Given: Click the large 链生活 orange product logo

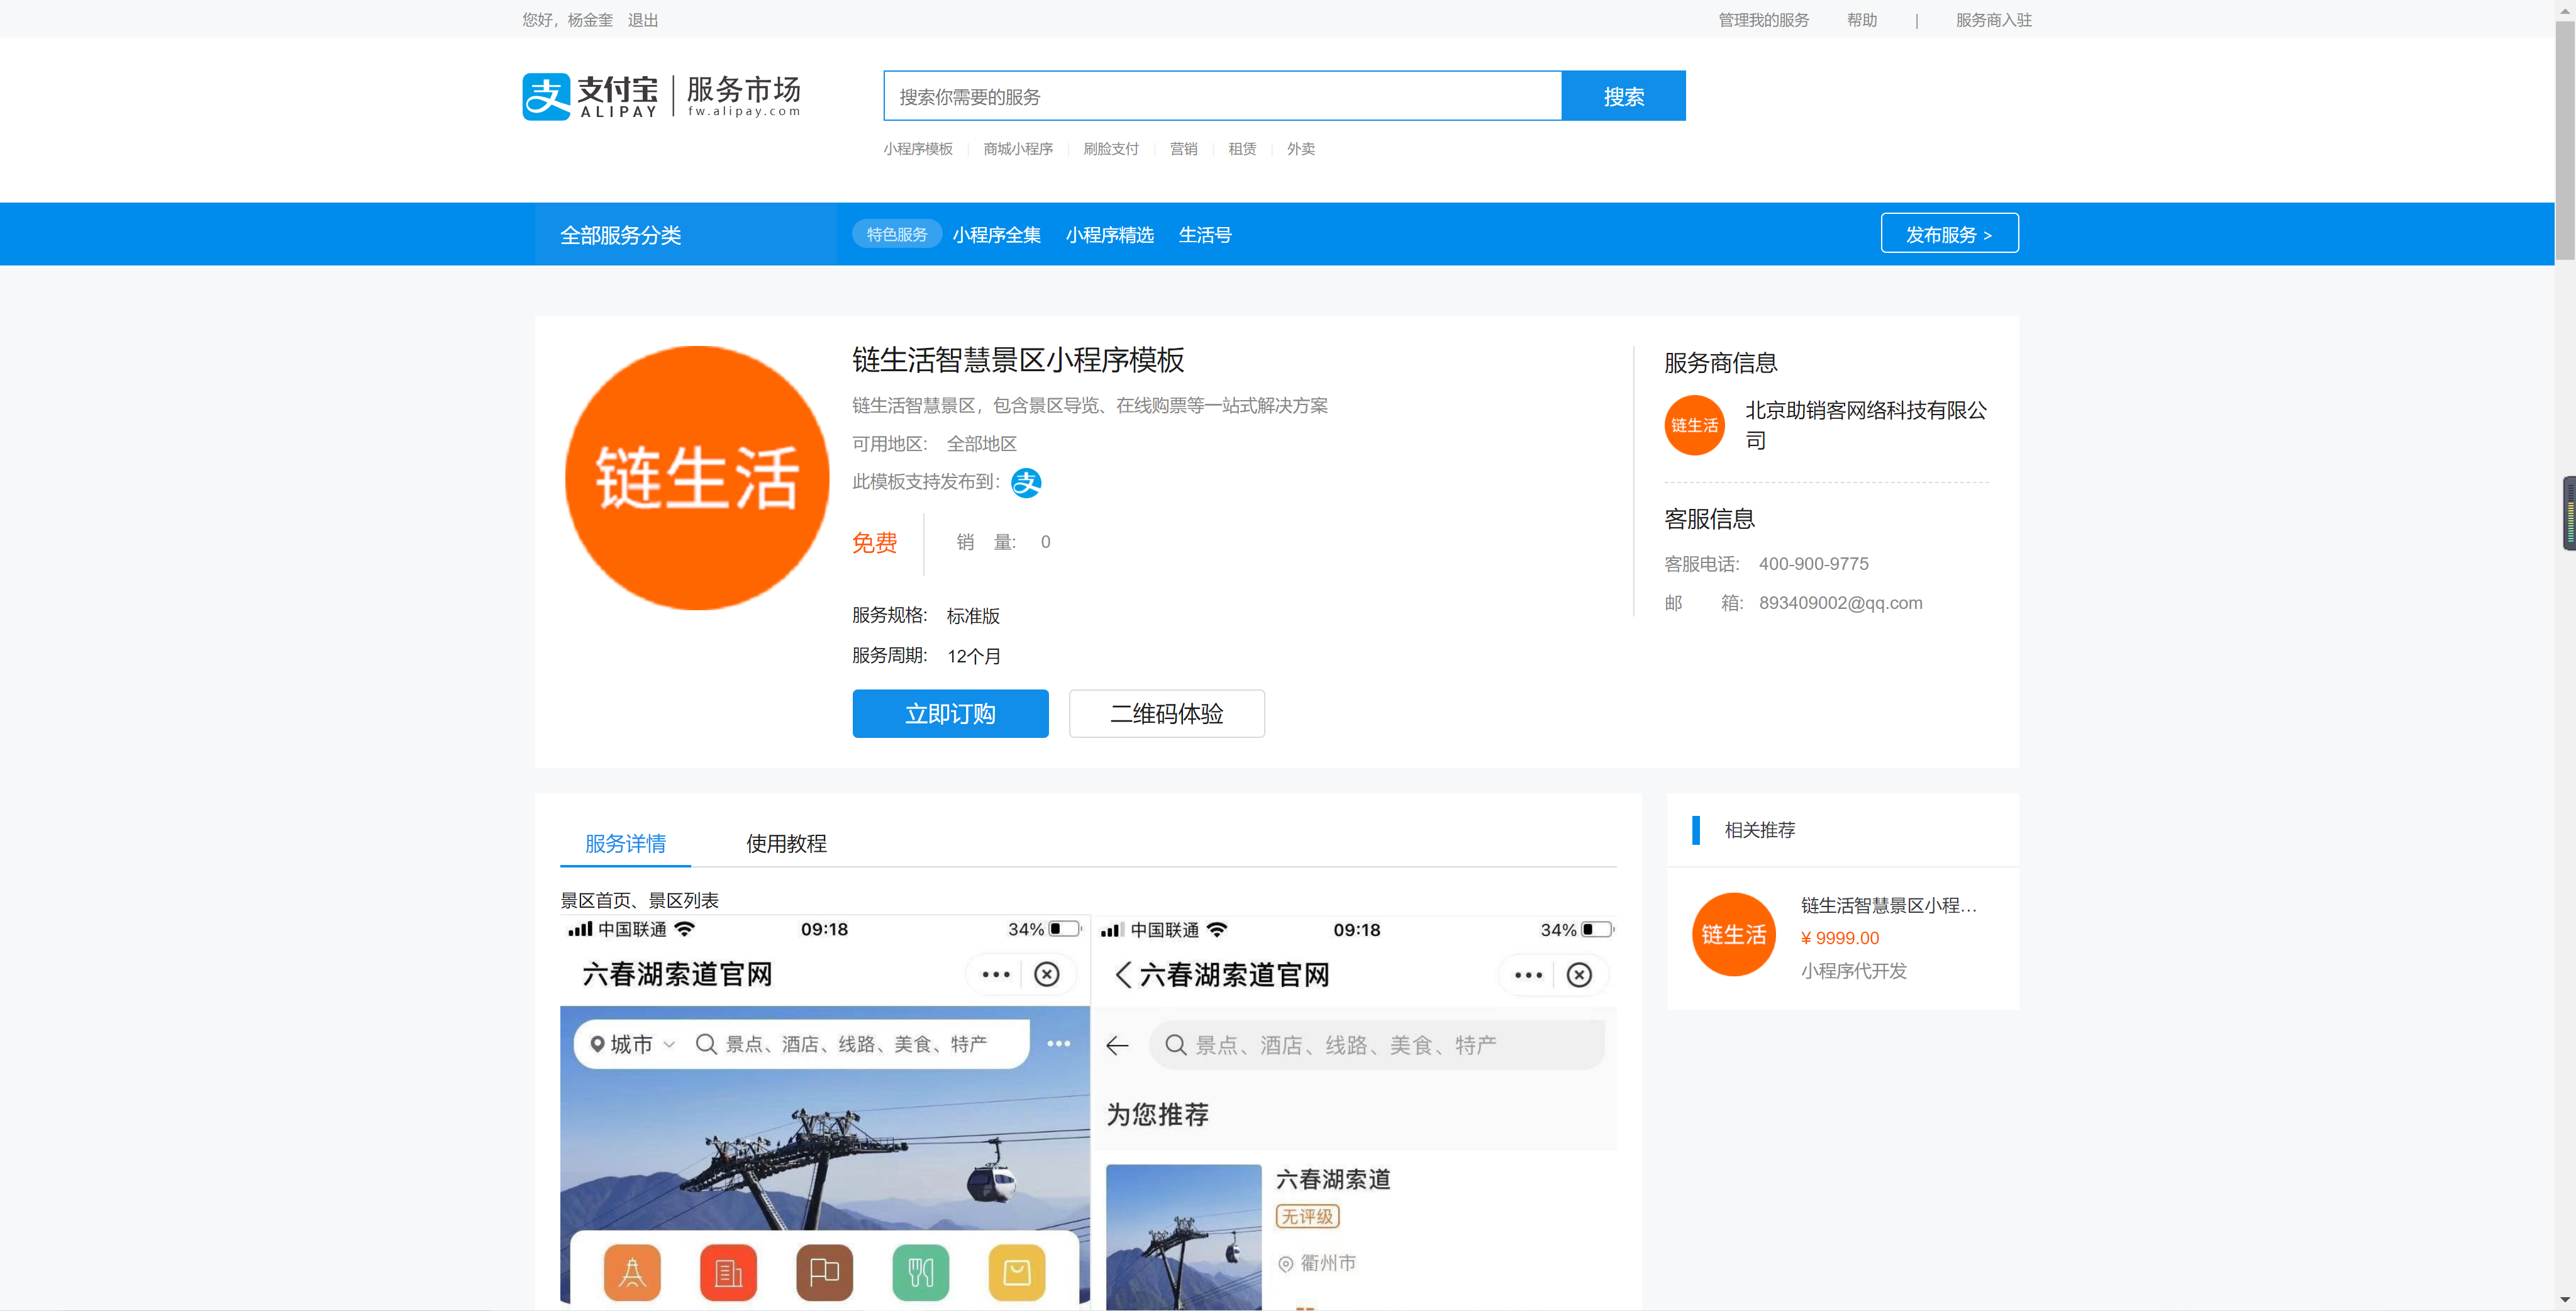Looking at the screenshot, I should click(x=697, y=478).
